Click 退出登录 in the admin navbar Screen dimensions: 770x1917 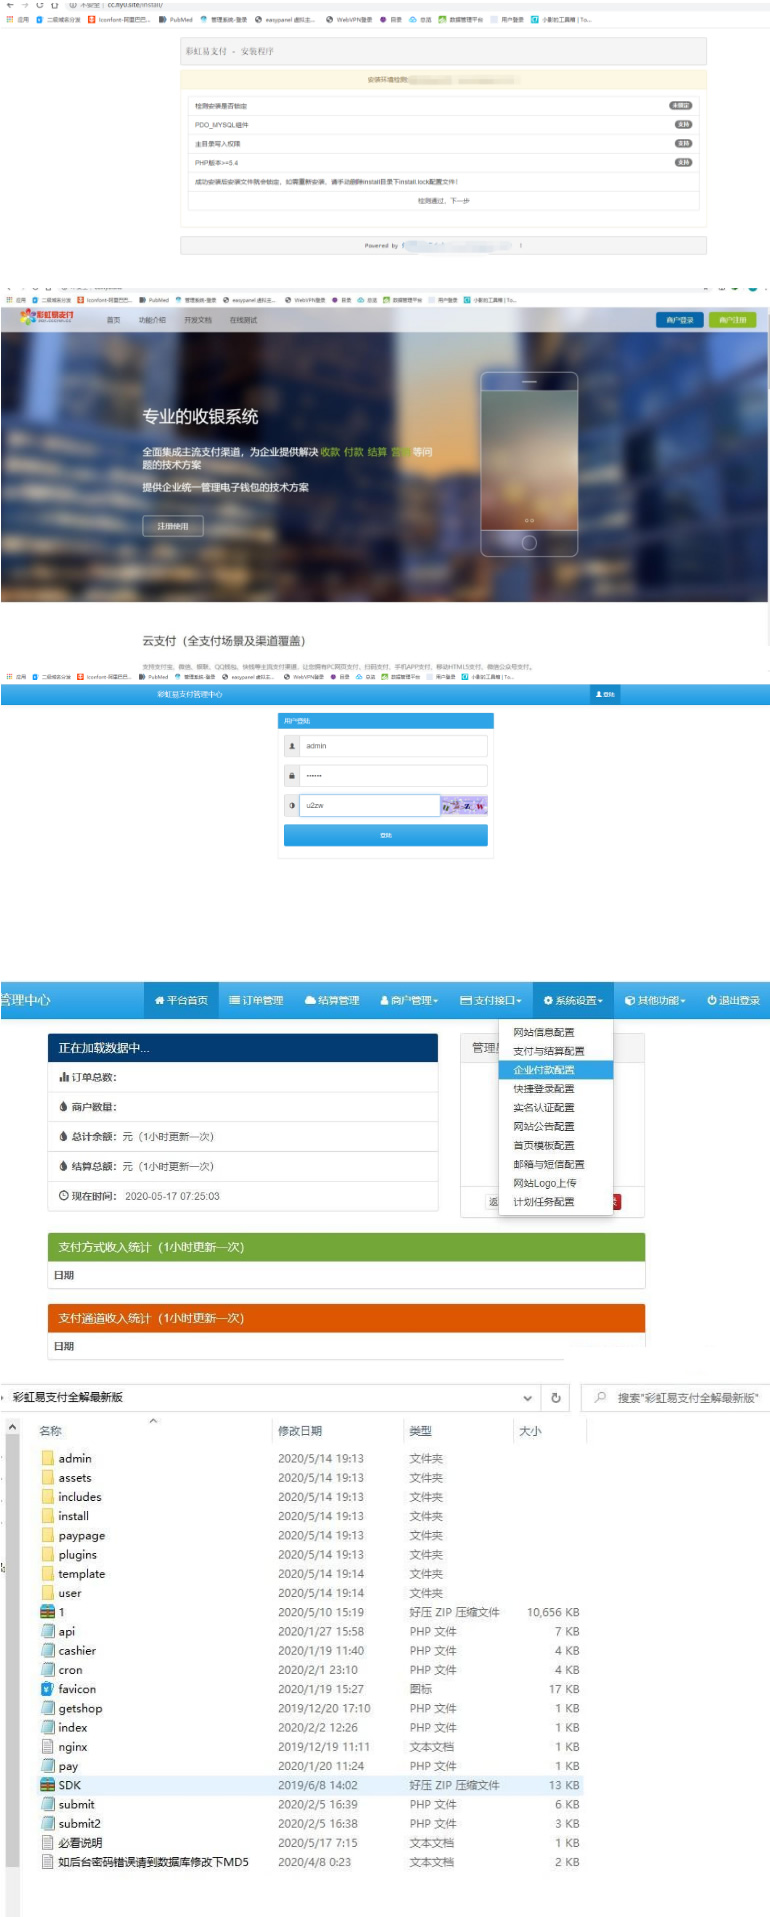click(x=733, y=1000)
